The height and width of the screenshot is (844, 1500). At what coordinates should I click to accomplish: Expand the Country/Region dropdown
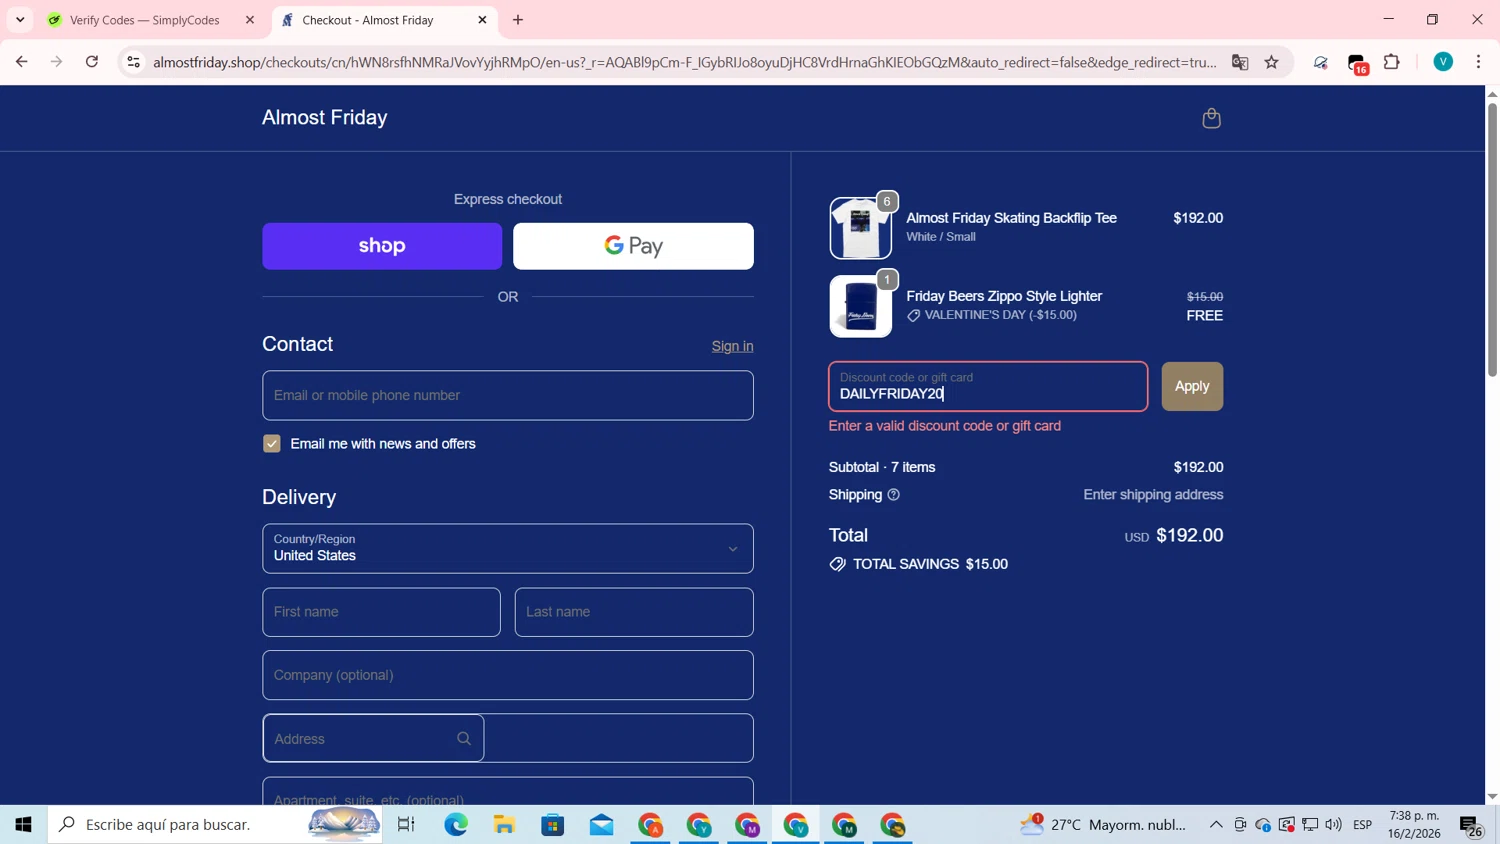[x=508, y=549]
